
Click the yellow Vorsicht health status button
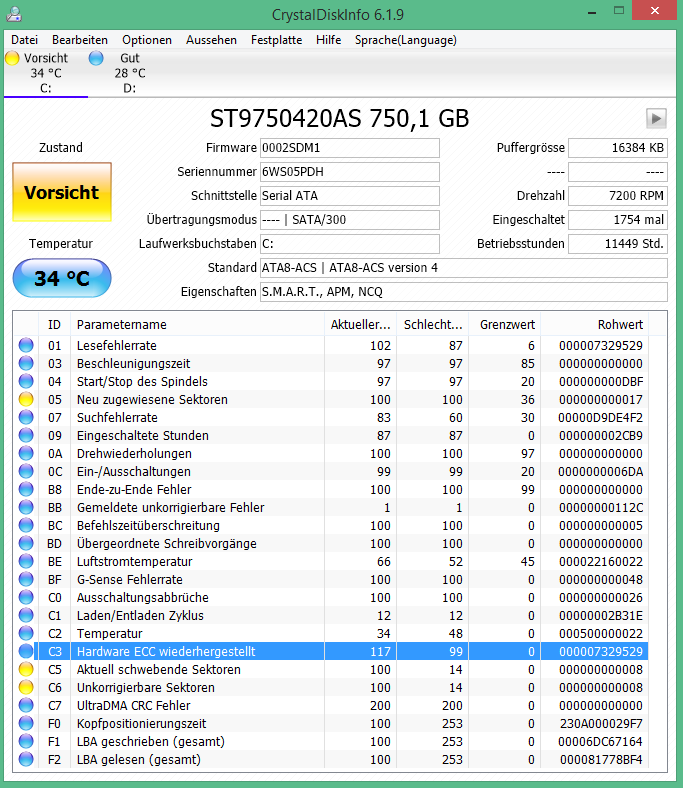pyautogui.click(x=62, y=192)
